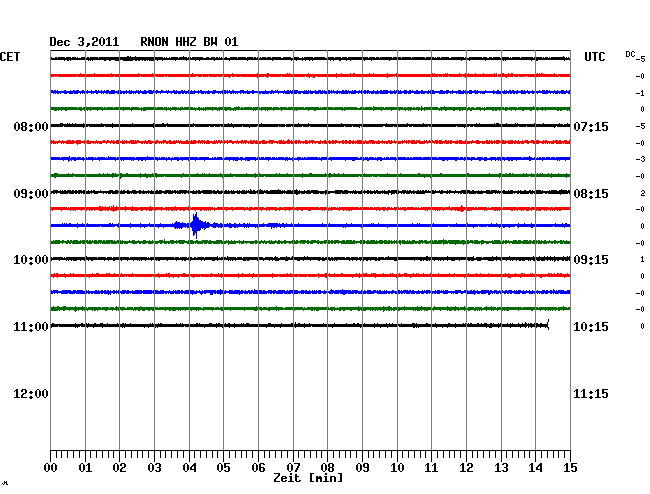This screenshot has width=650, height=494.
Task: Click the "DC" column header
Action: (630, 54)
